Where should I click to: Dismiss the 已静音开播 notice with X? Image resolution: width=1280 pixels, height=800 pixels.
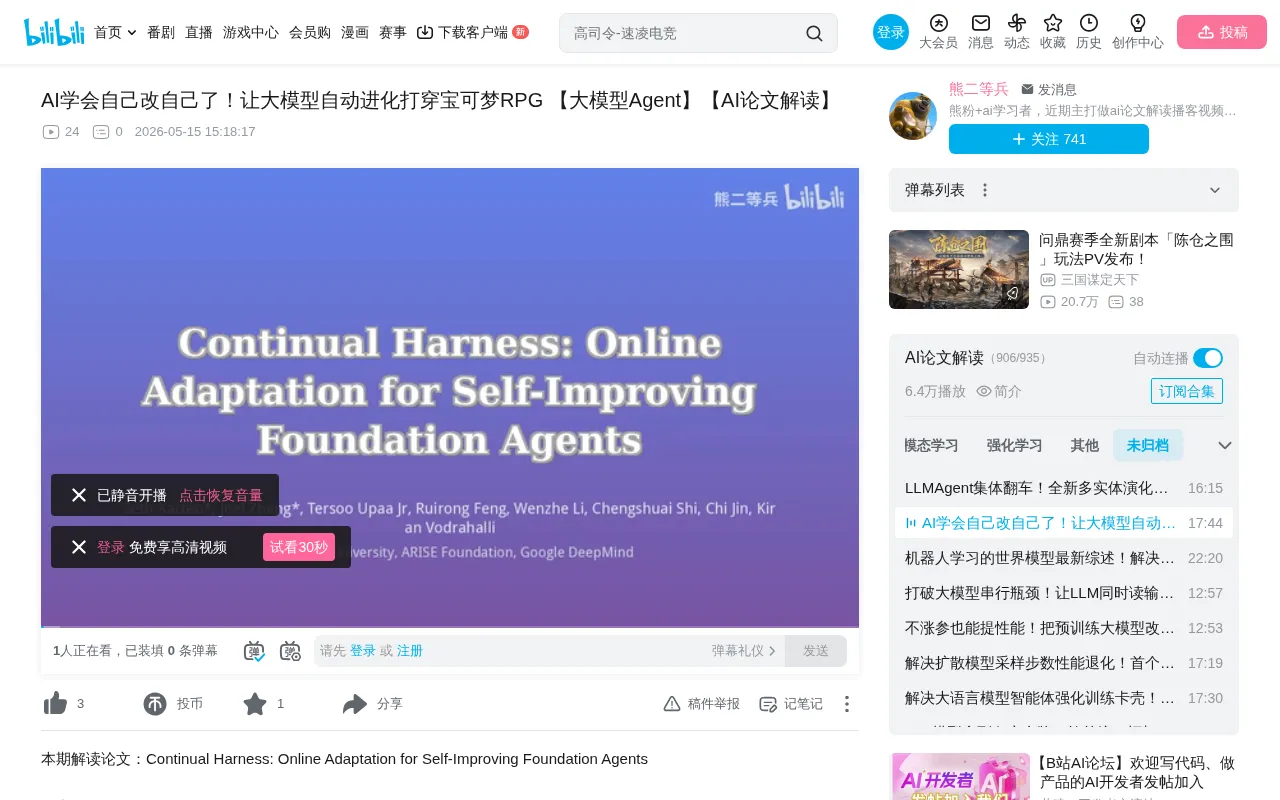79,495
